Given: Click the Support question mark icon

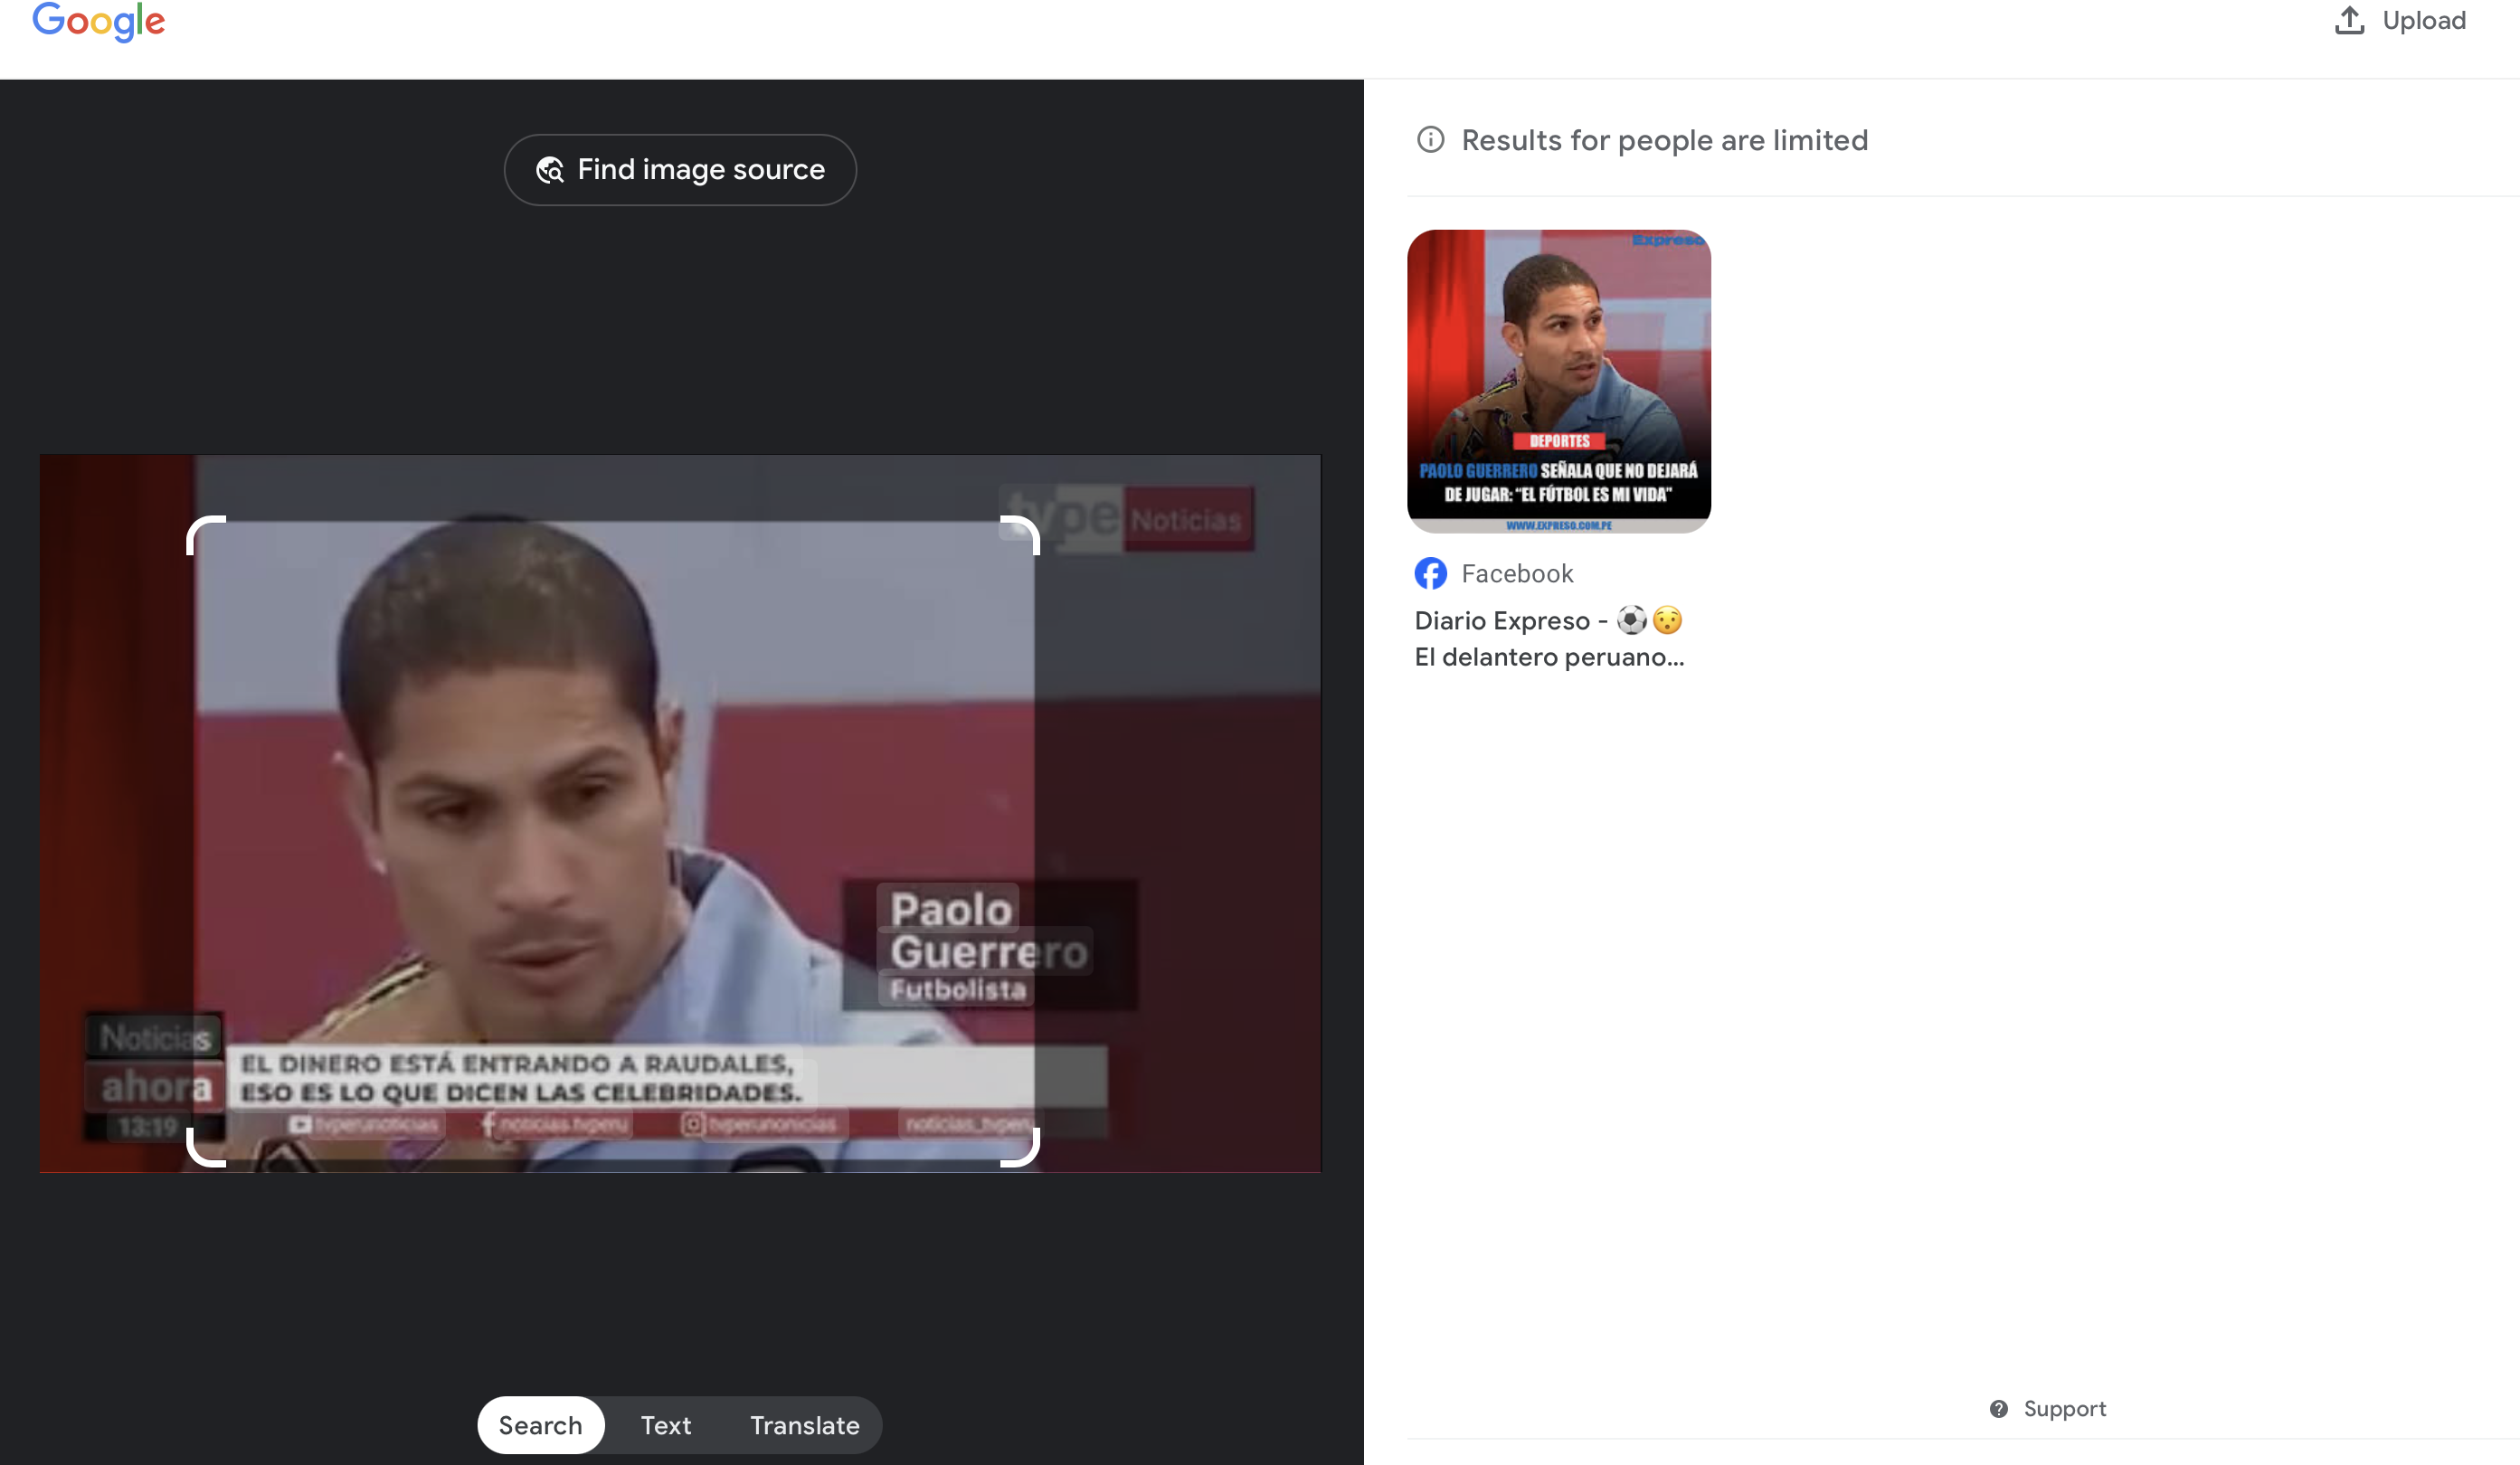Looking at the screenshot, I should [1998, 1408].
